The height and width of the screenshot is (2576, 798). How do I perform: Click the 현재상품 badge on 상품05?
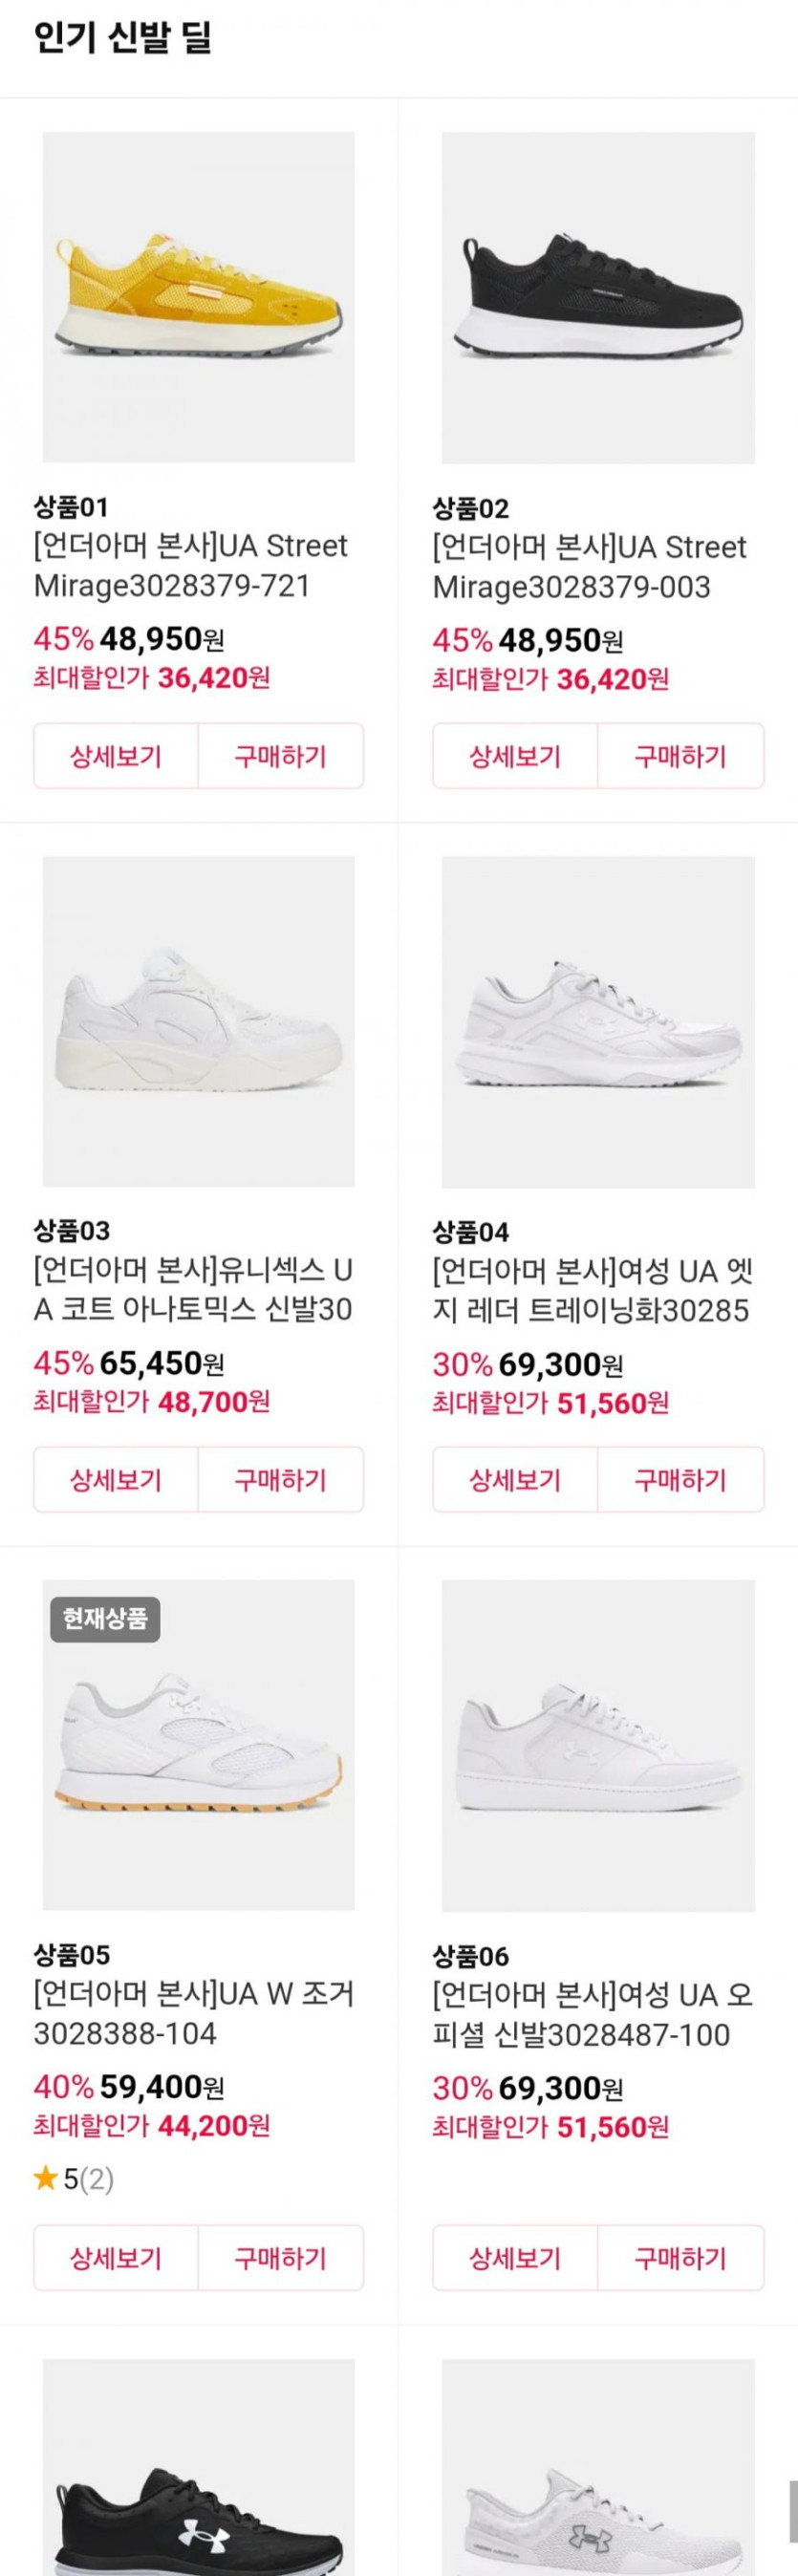coord(105,1618)
